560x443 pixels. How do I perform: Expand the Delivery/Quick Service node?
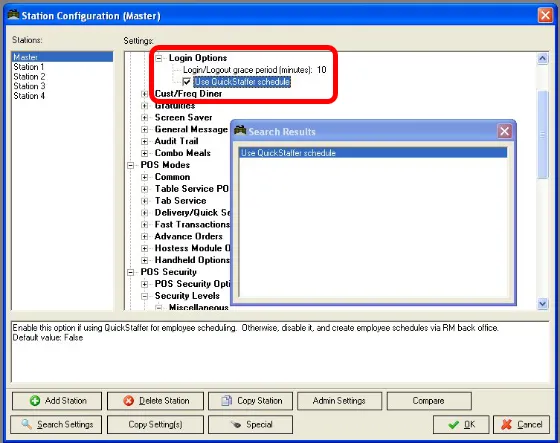click(145, 213)
